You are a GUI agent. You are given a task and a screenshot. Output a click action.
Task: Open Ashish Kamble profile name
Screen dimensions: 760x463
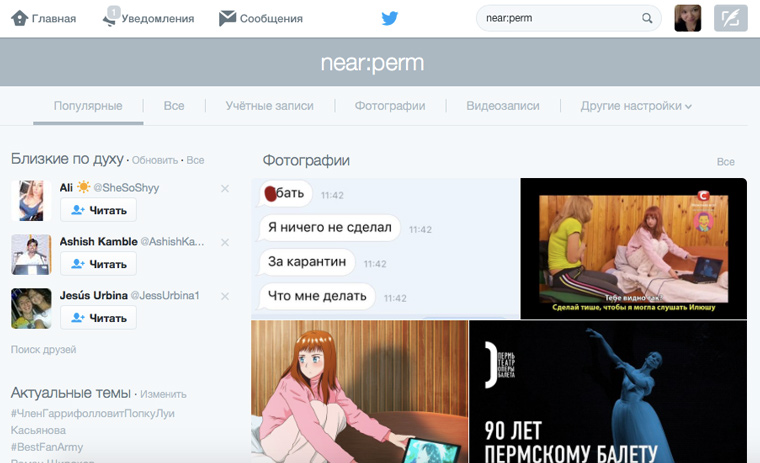click(98, 241)
